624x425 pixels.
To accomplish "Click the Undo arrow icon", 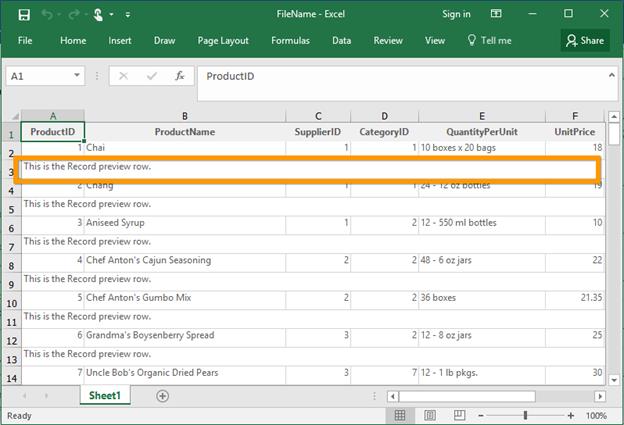I will click(x=47, y=15).
